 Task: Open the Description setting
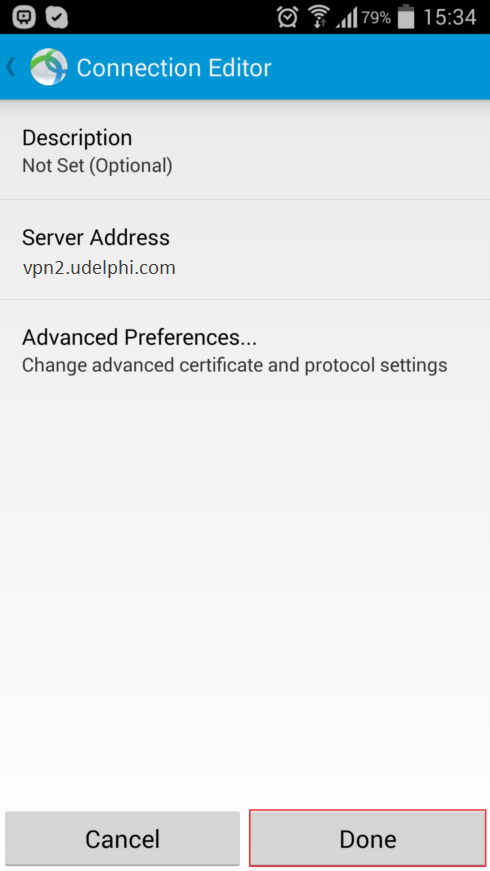click(x=245, y=150)
